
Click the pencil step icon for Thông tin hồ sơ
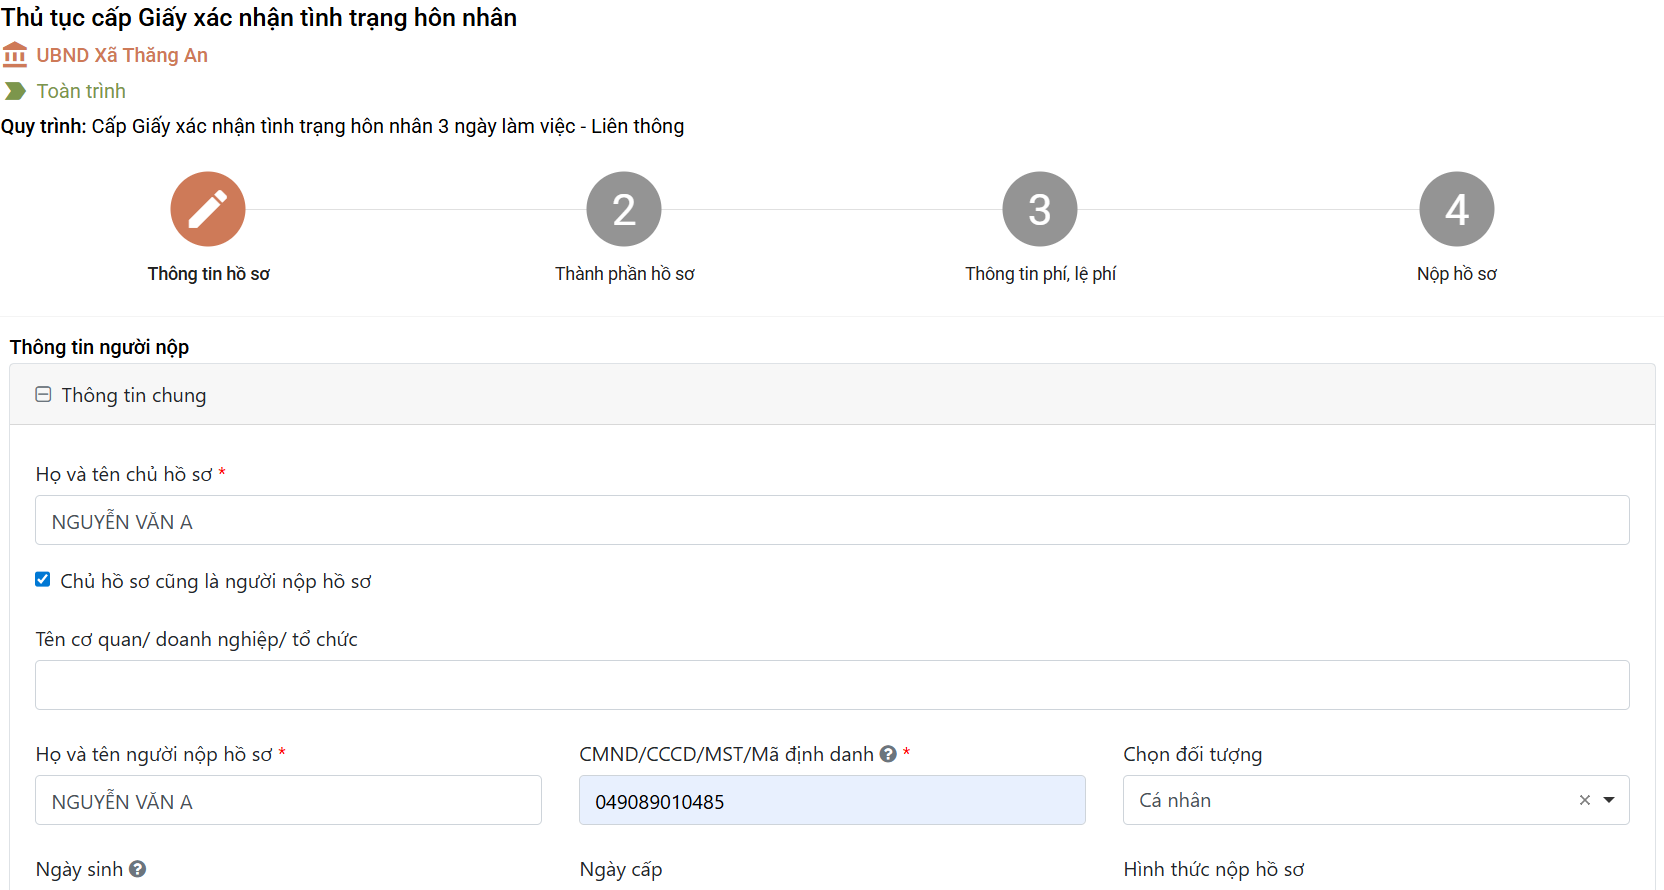click(x=208, y=209)
